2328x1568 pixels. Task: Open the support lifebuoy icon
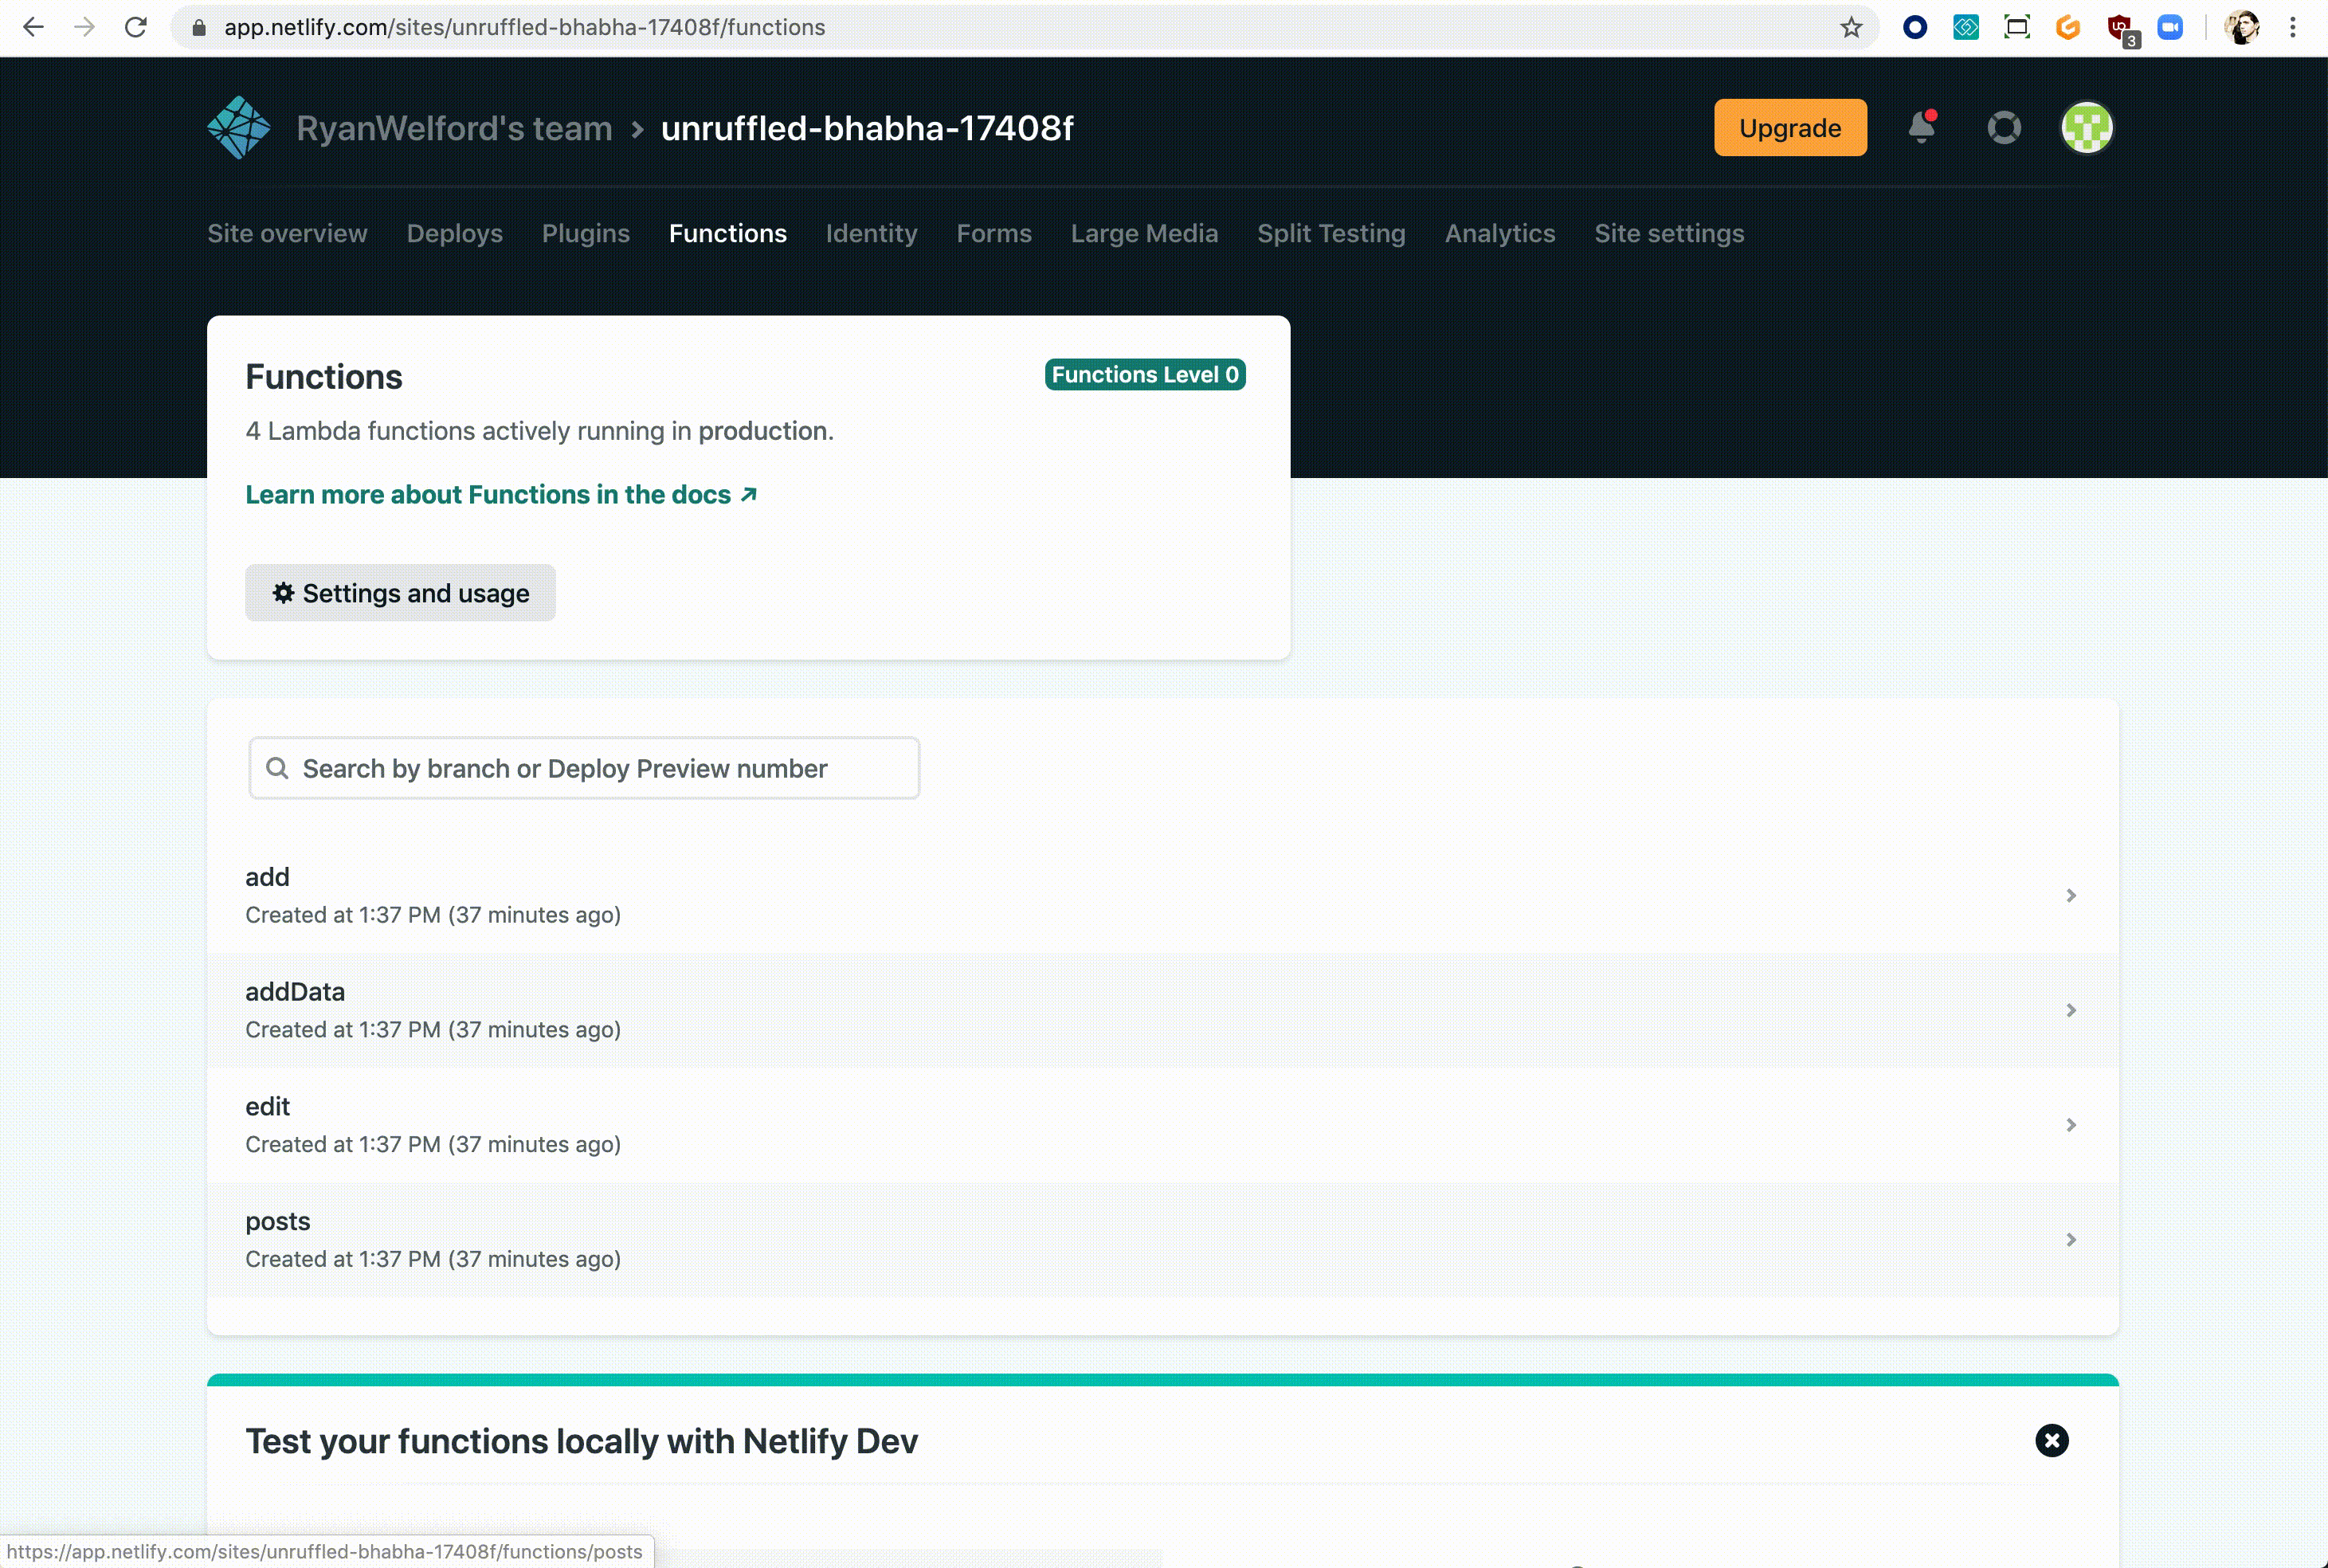(2003, 128)
